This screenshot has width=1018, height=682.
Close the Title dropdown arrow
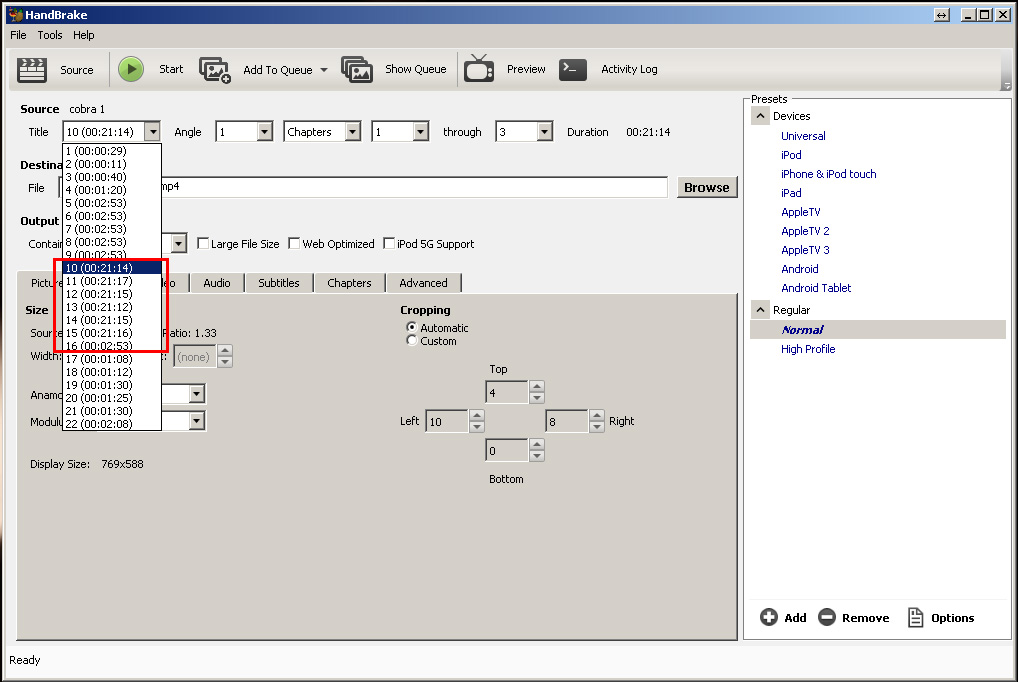(153, 132)
